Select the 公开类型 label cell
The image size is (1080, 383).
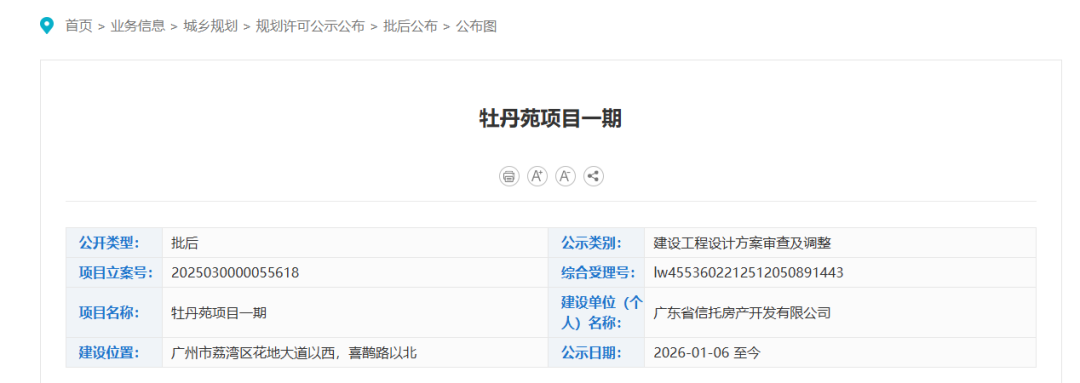click(114, 242)
